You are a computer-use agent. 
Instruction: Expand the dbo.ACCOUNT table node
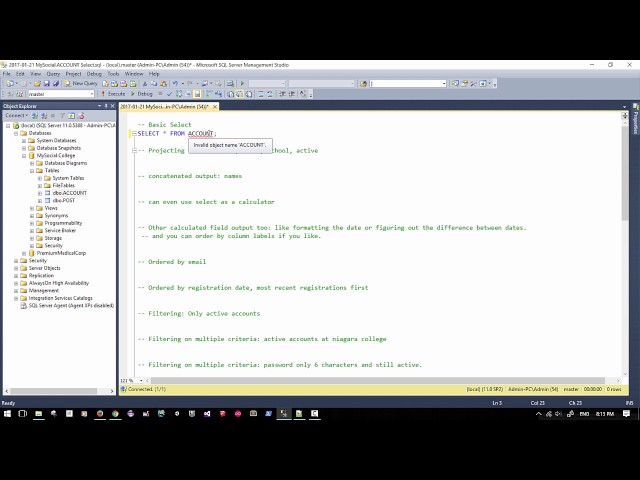pos(40,193)
